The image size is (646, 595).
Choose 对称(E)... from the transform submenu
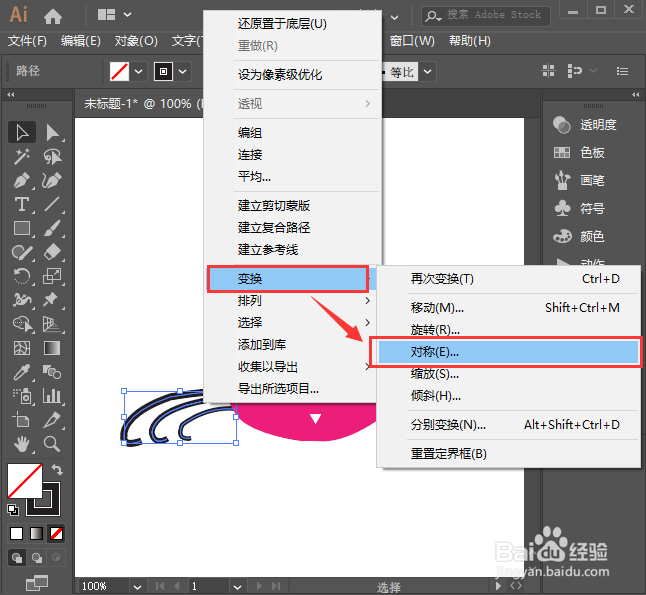[508, 352]
